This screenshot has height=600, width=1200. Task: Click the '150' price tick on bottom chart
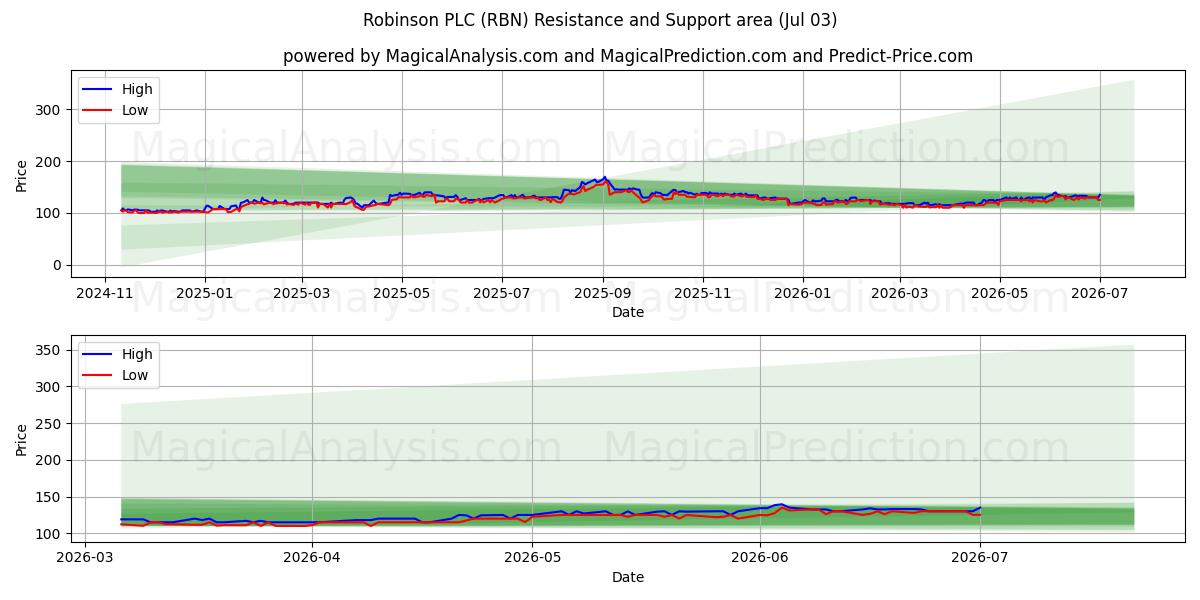48,498
